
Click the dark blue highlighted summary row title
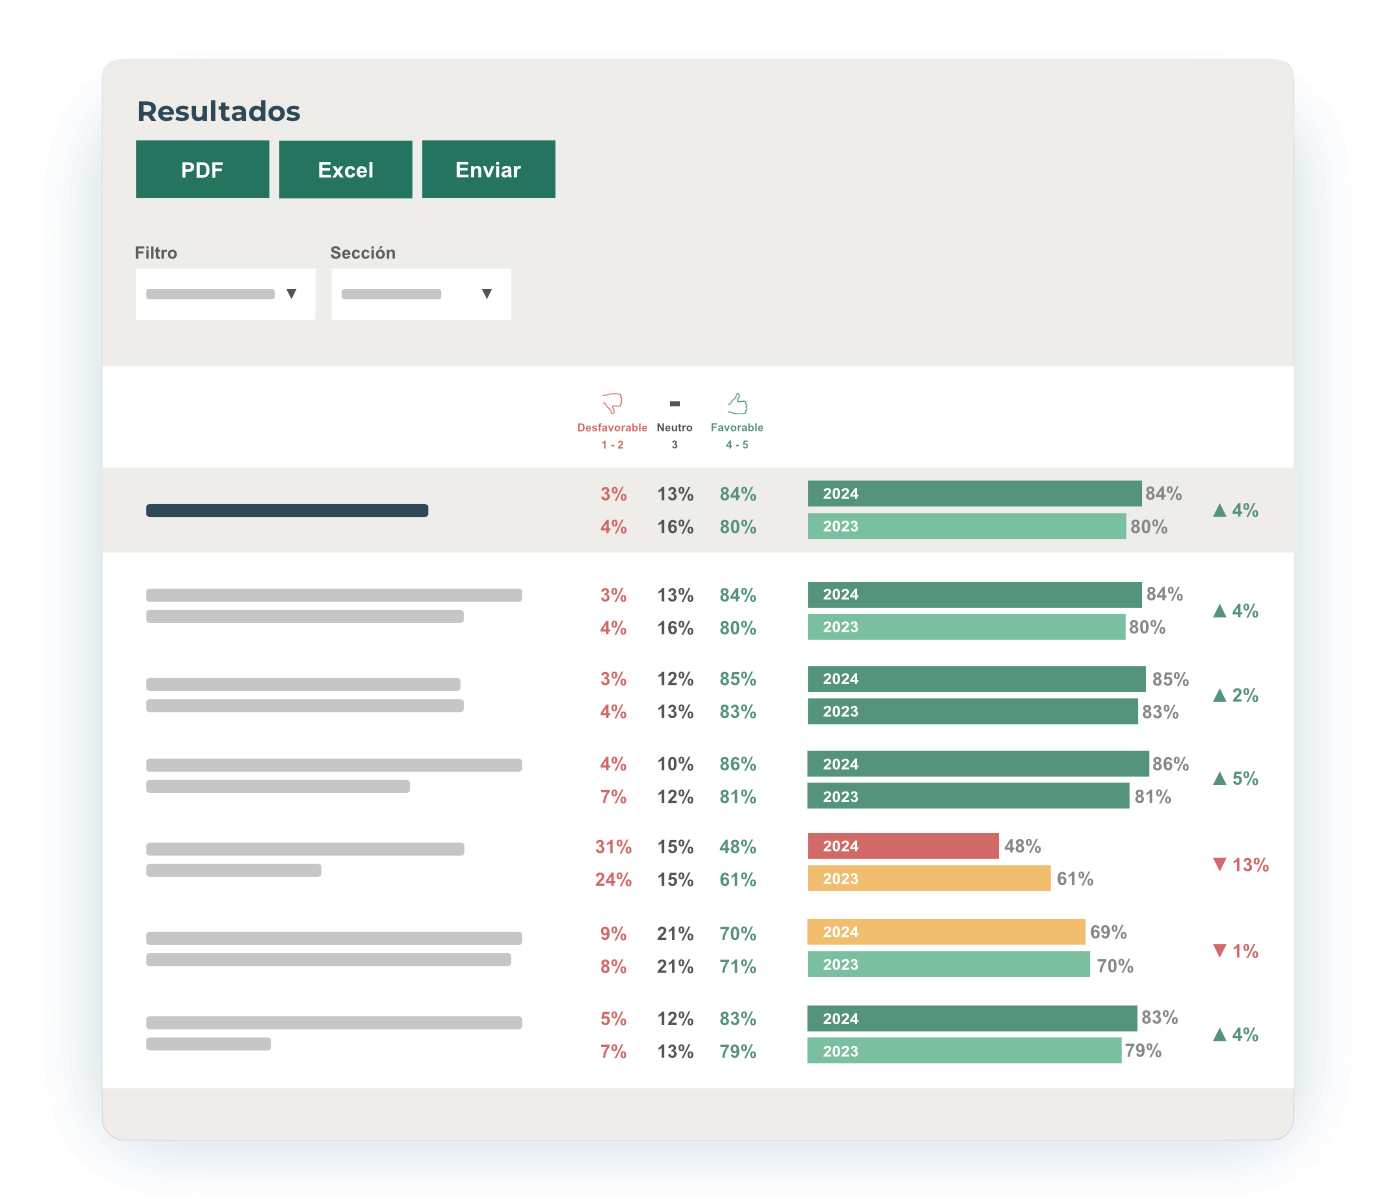287,511
